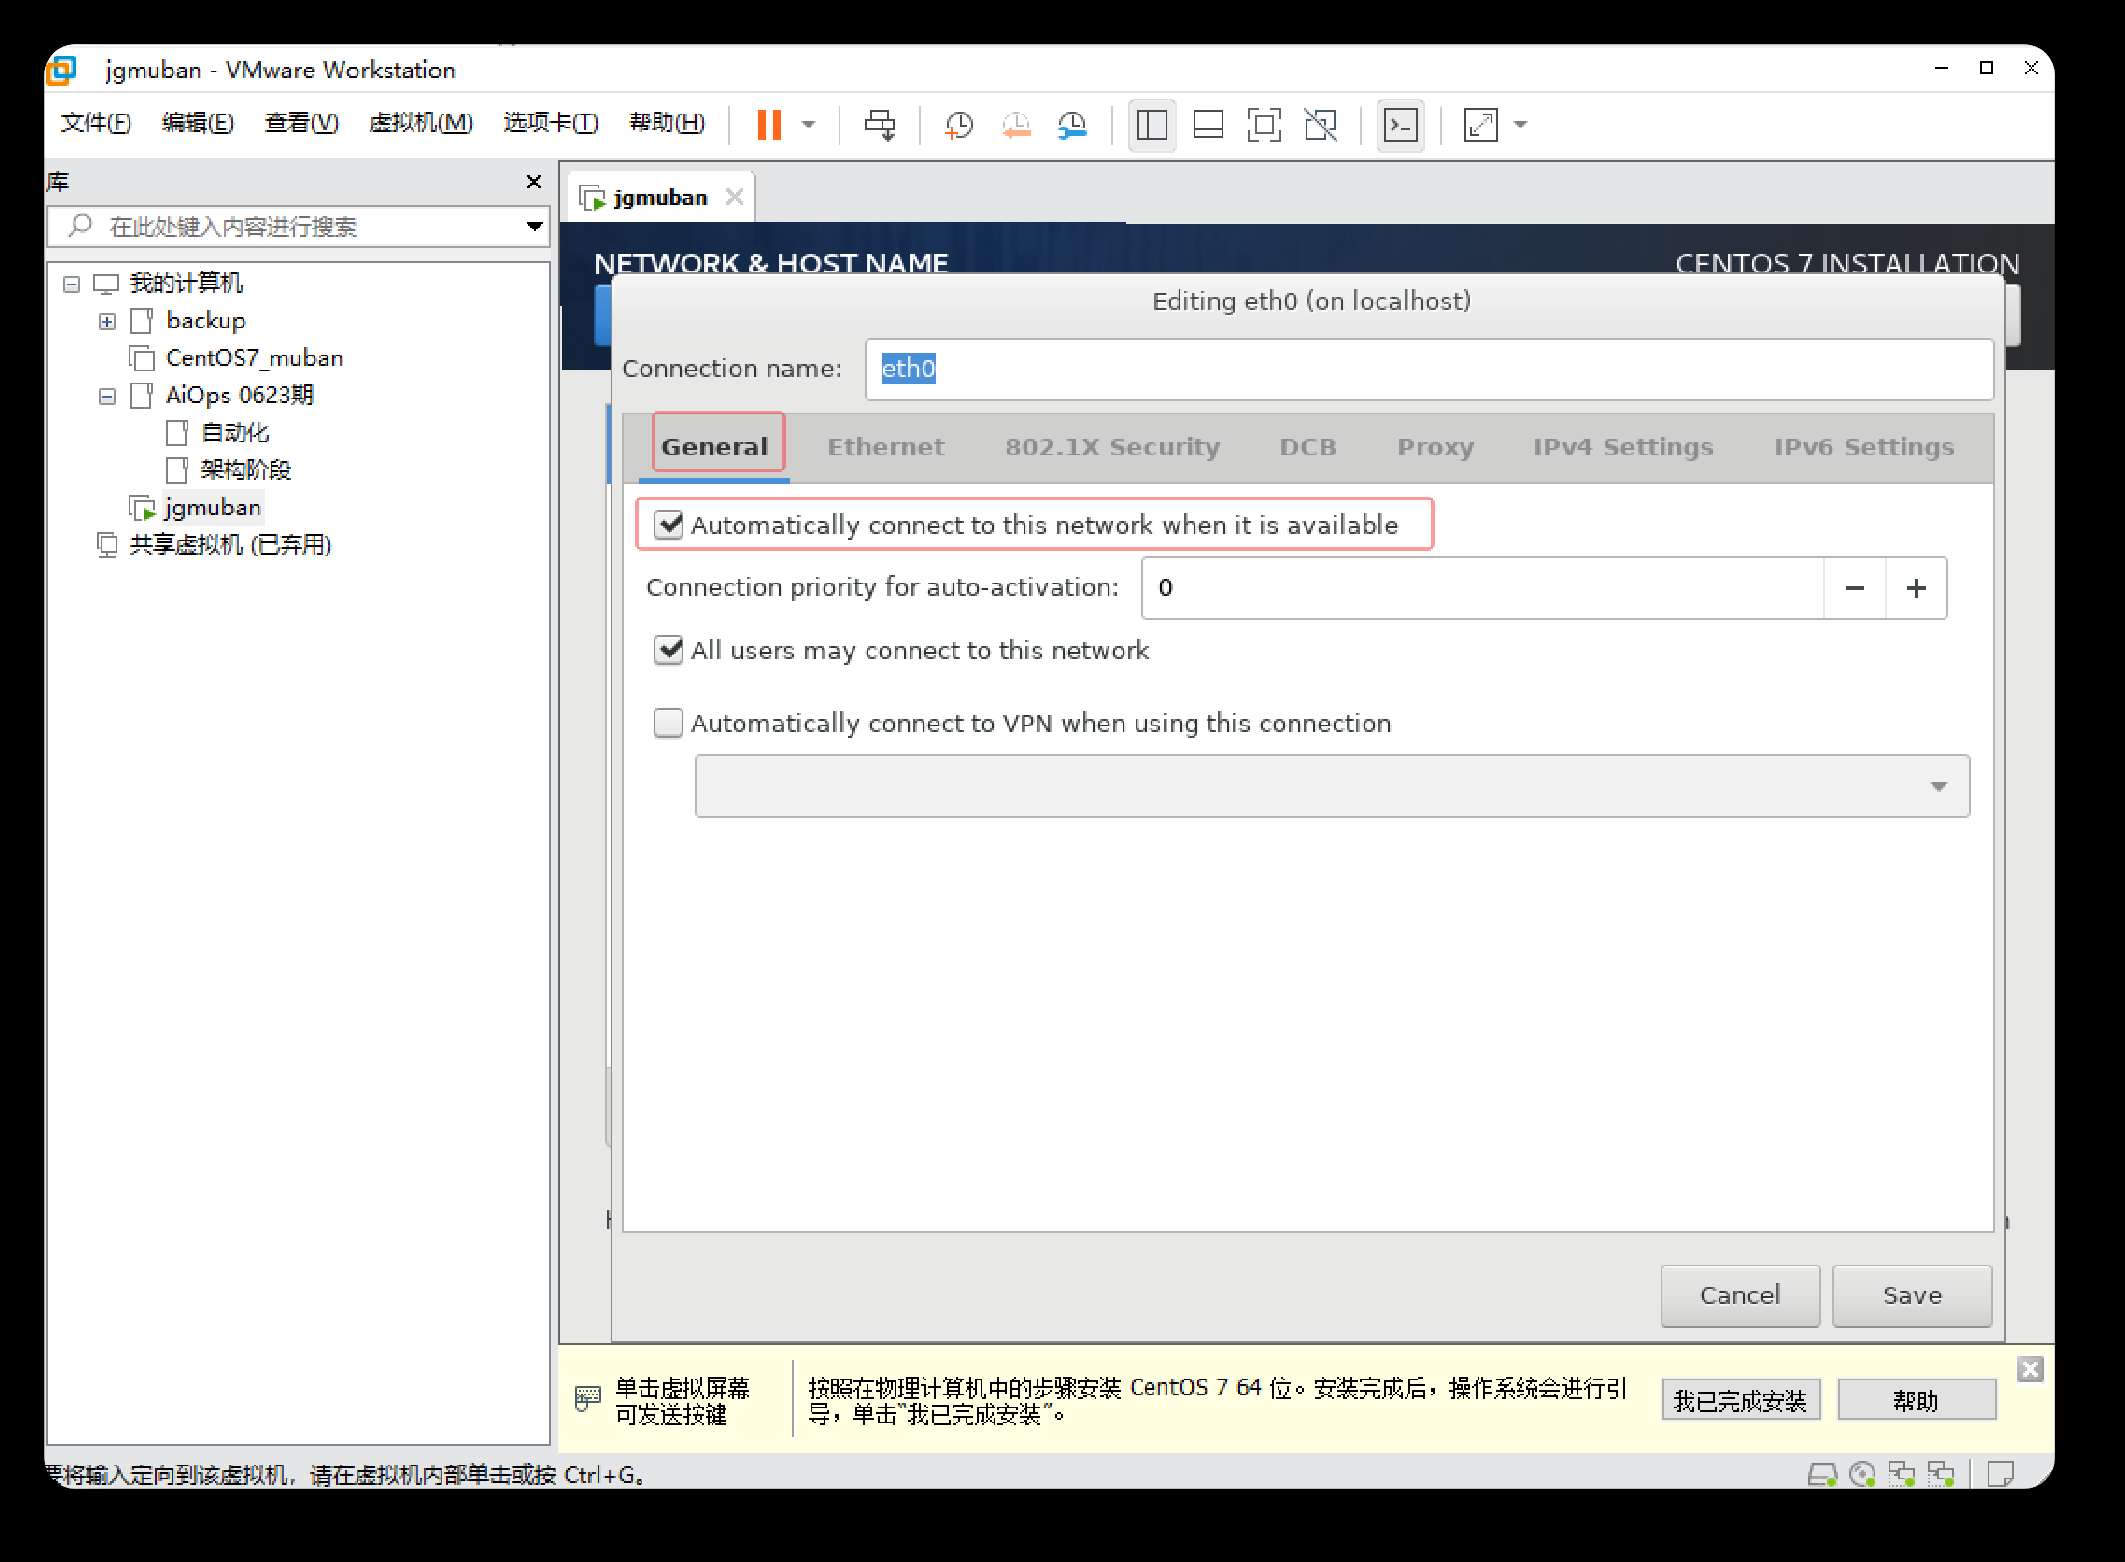Click the Connection name input field
The image size is (2125, 1562).
[x=1428, y=369]
